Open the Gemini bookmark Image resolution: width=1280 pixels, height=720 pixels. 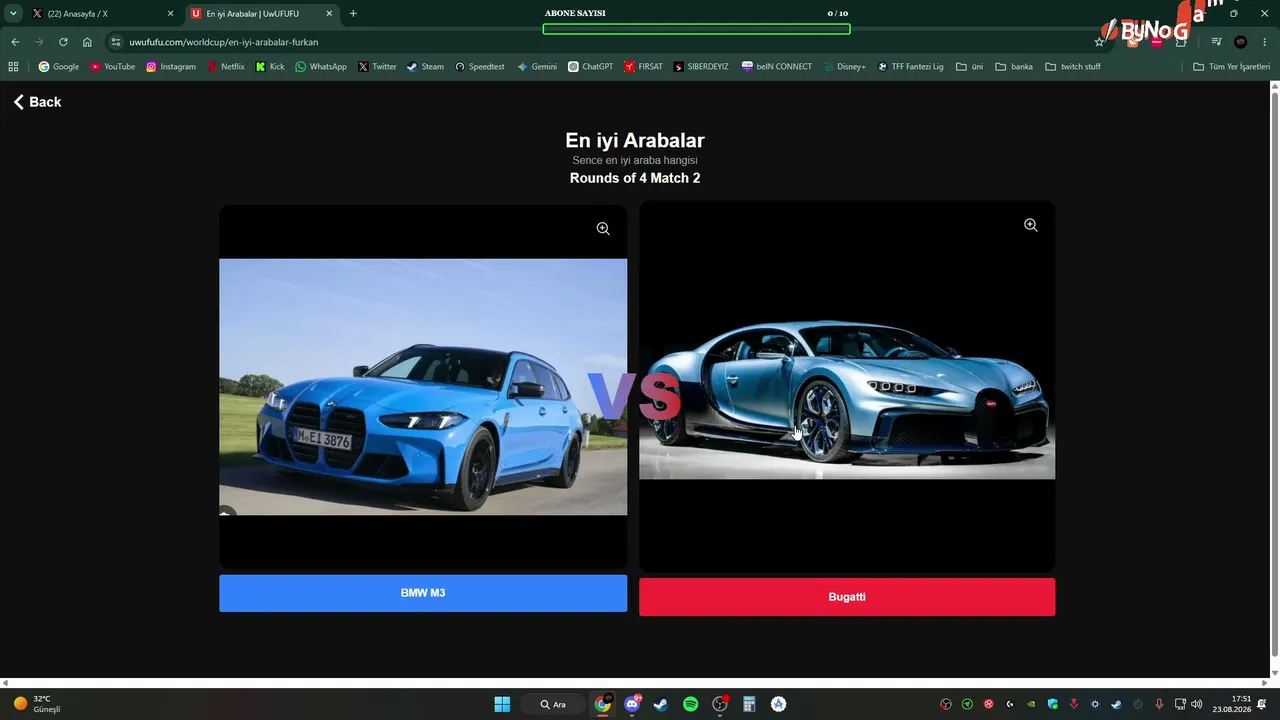click(537, 67)
